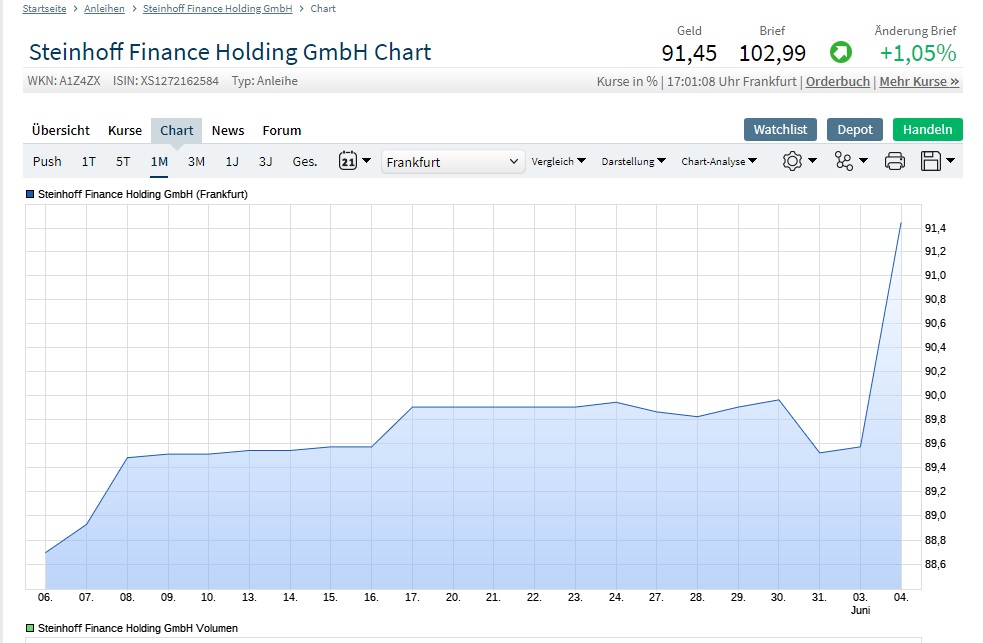Open the Frankfurt exchange dropdown
The image size is (983, 643).
point(452,161)
